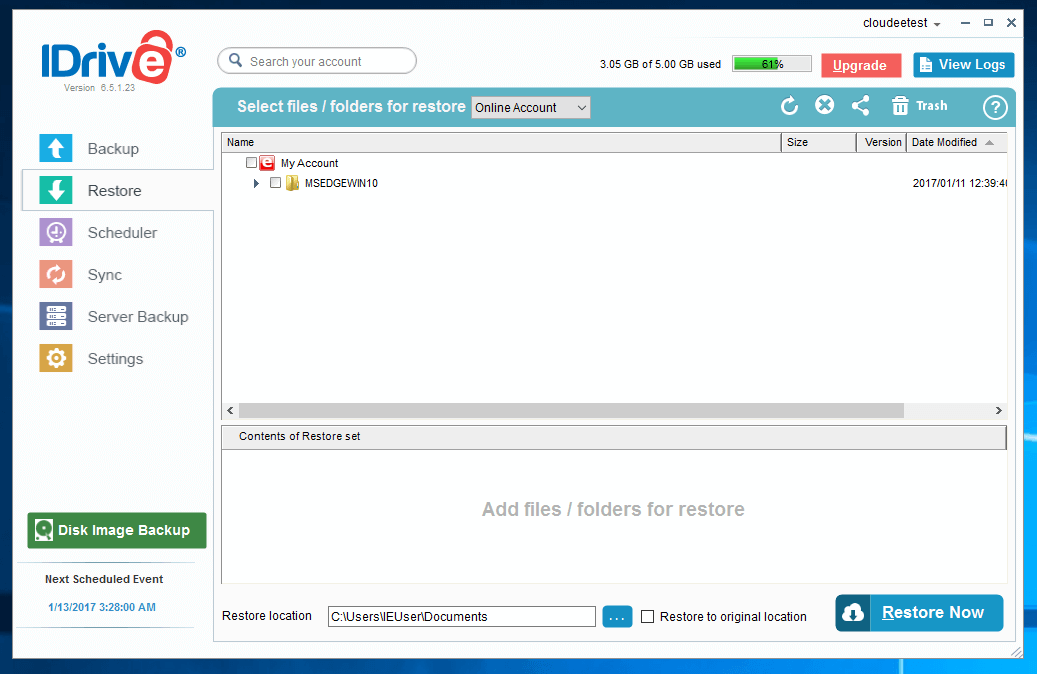Click the Disk Image Backup button
This screenshot has height=674, width=1037.
[117, 531]
